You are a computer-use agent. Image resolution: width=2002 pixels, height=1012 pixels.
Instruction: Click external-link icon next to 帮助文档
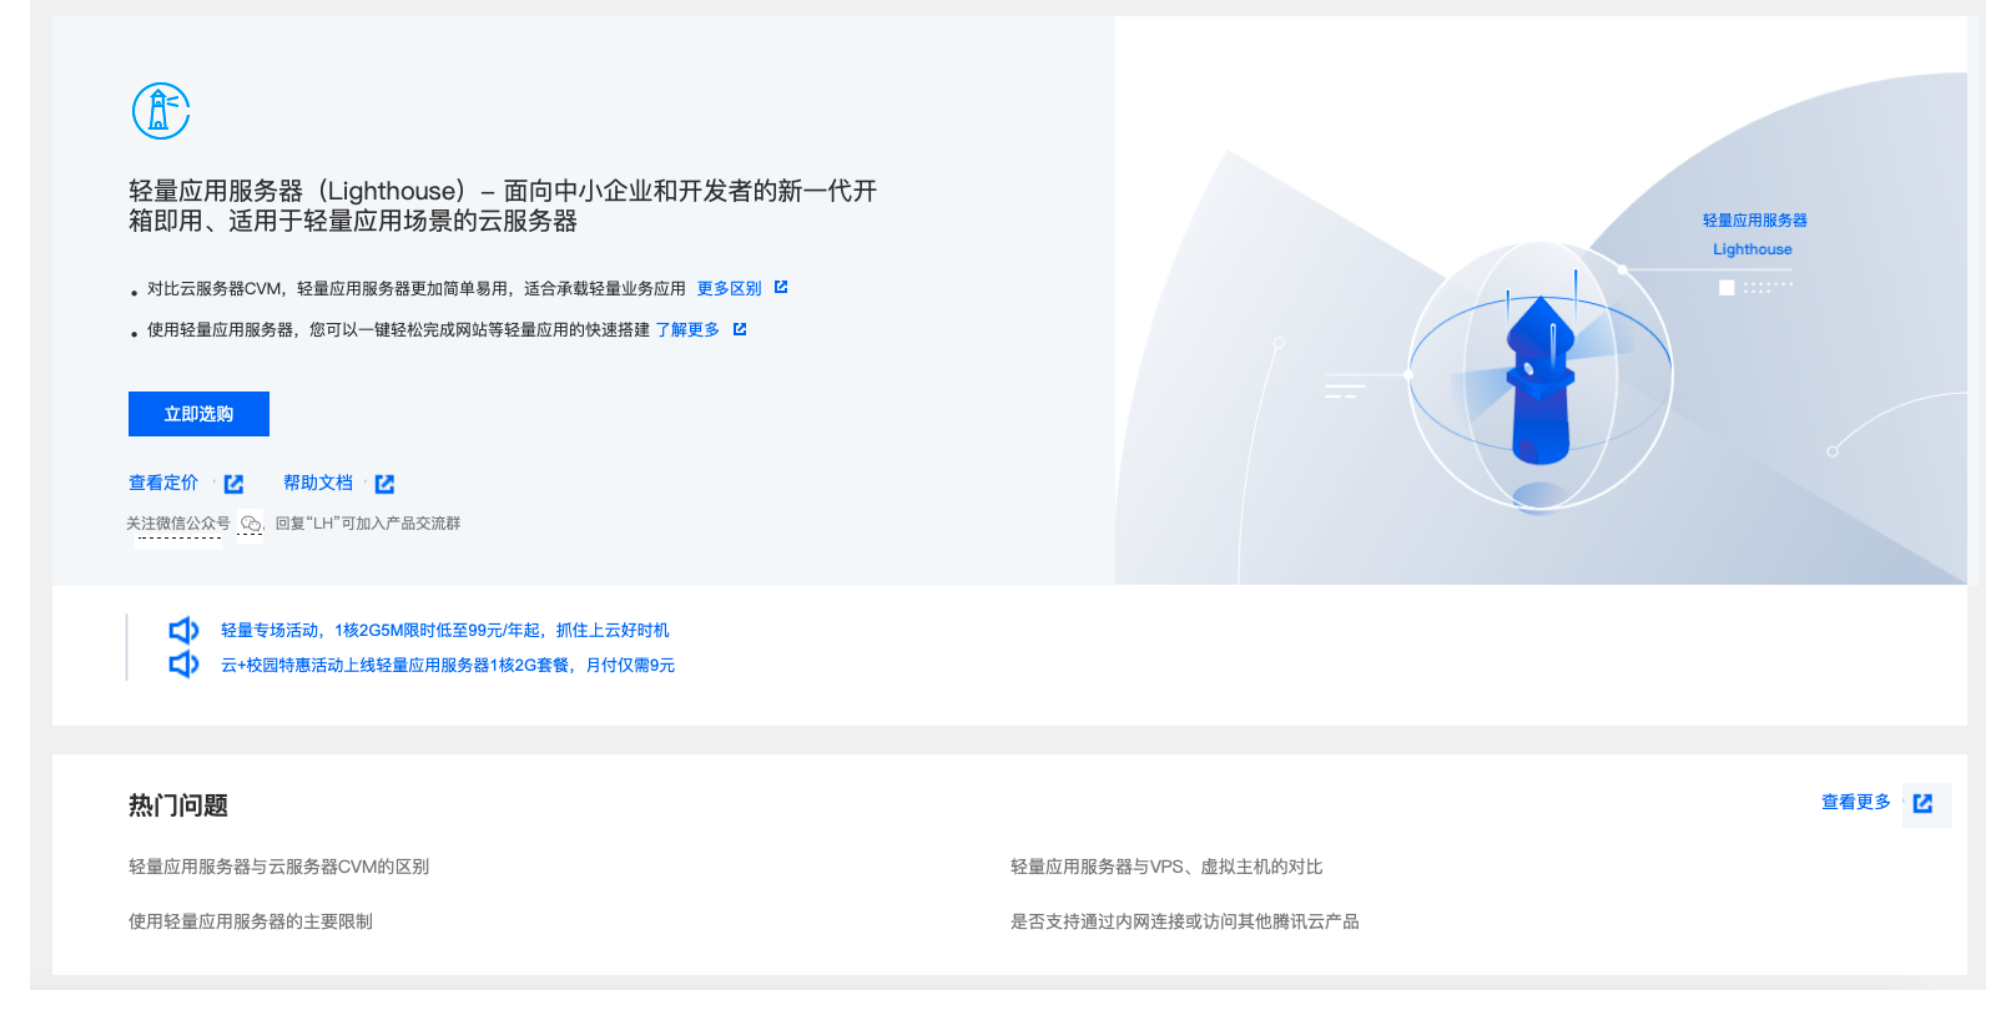click(x=385, y=484)
